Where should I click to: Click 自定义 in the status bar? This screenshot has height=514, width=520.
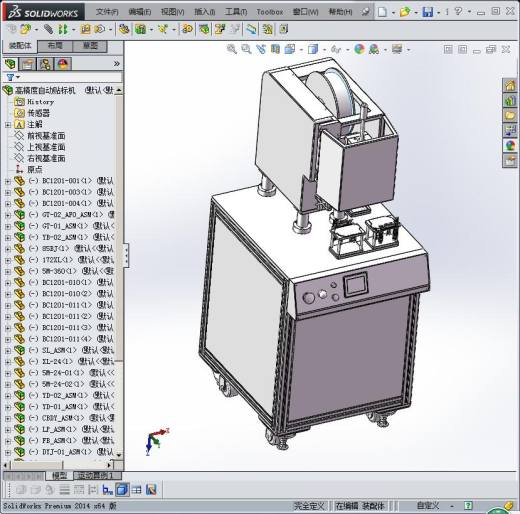tap(428, 506)
